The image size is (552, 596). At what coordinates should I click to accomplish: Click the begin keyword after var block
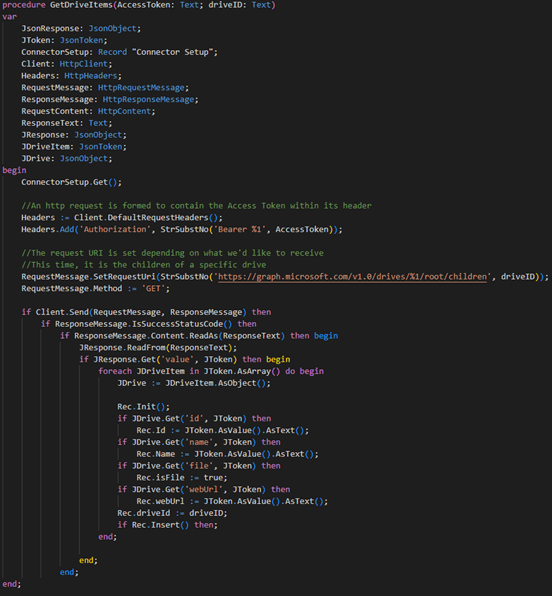pos(14,170)
